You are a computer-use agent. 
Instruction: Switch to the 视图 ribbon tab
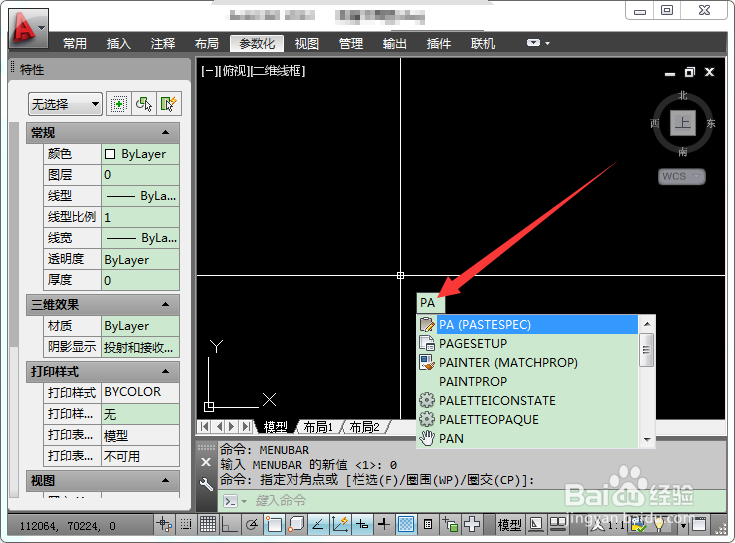click(307, 44)
